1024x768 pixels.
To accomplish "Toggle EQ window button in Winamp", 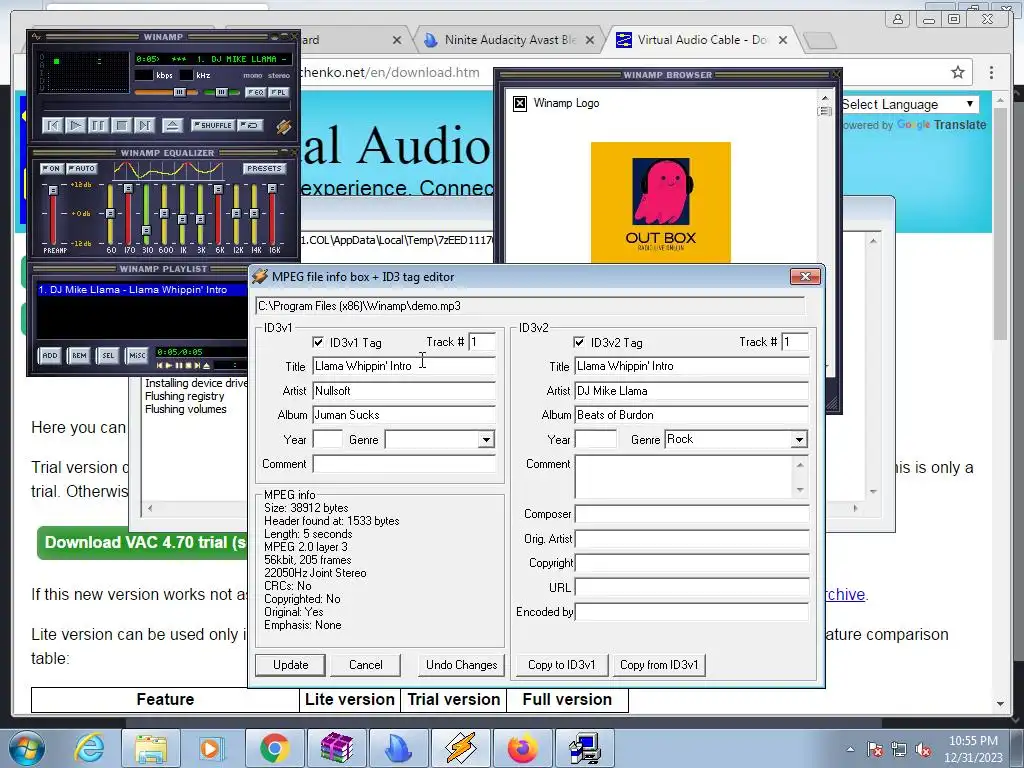I will click(x=255, y=93).
